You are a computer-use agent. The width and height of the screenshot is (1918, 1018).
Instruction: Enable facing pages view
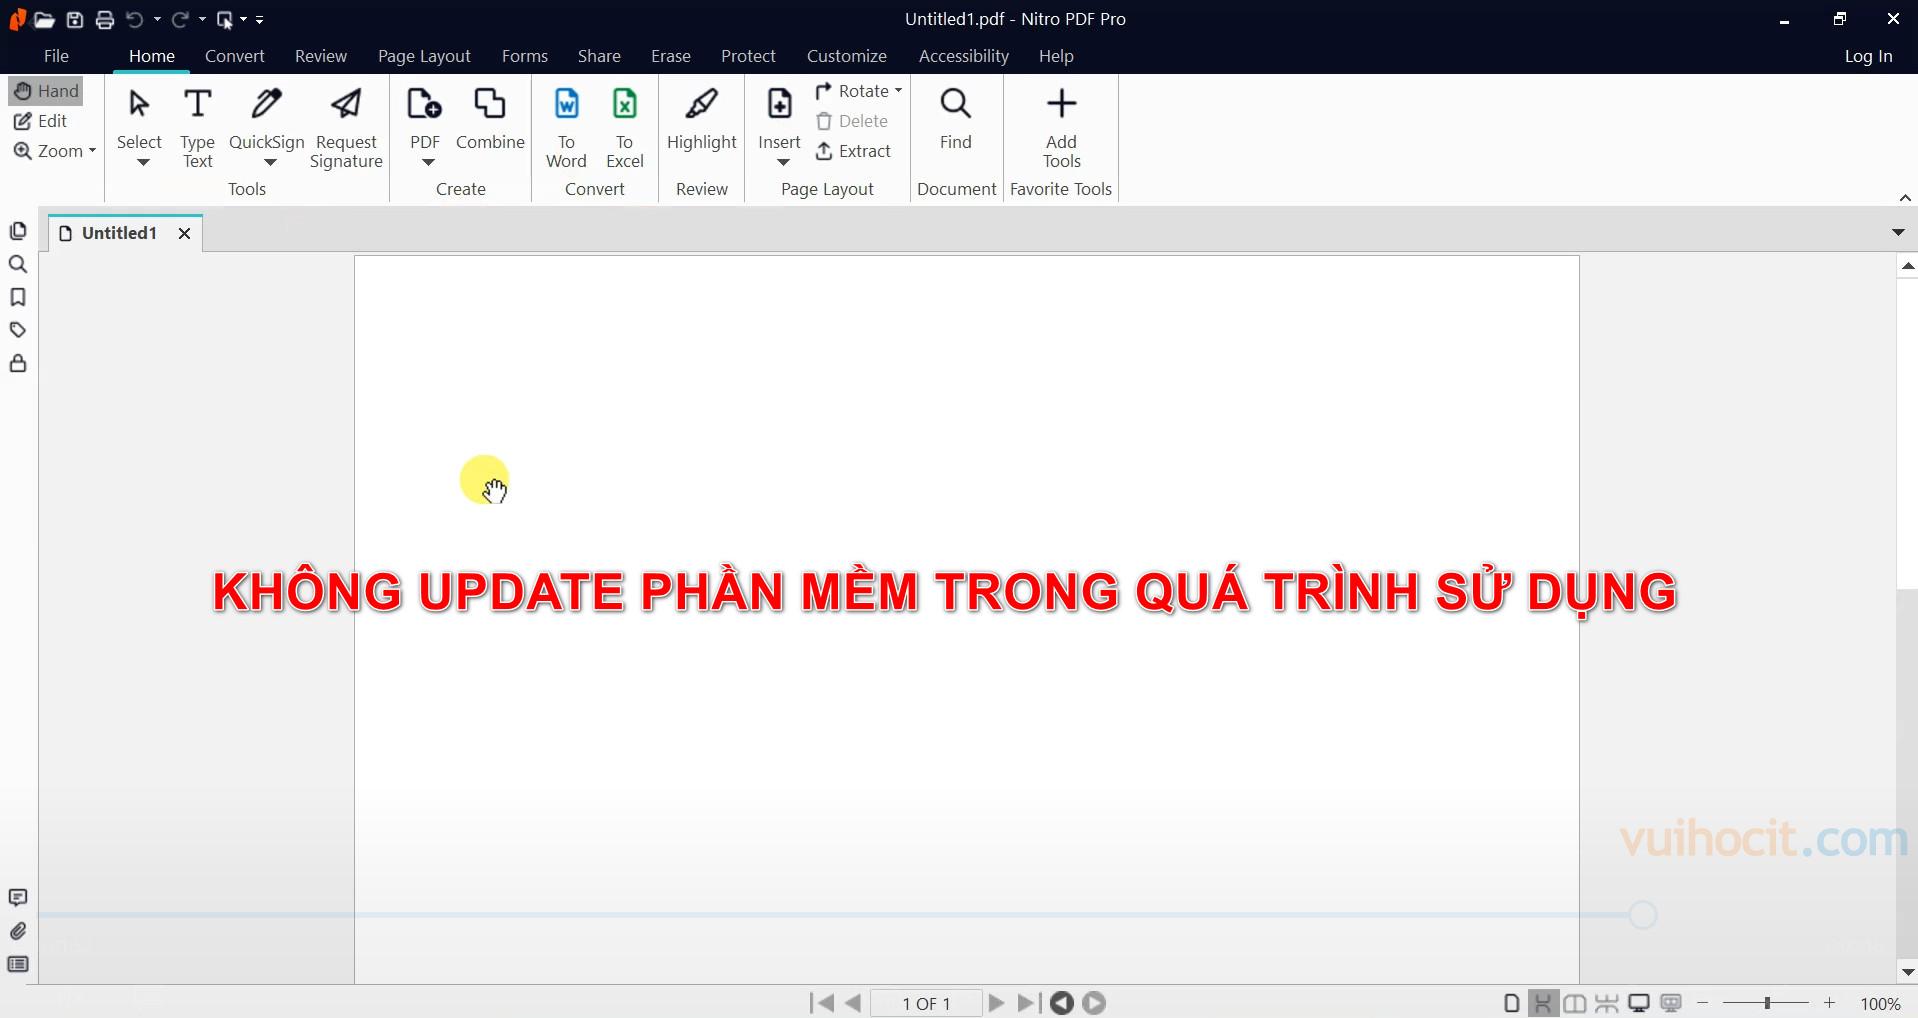1575,1003
